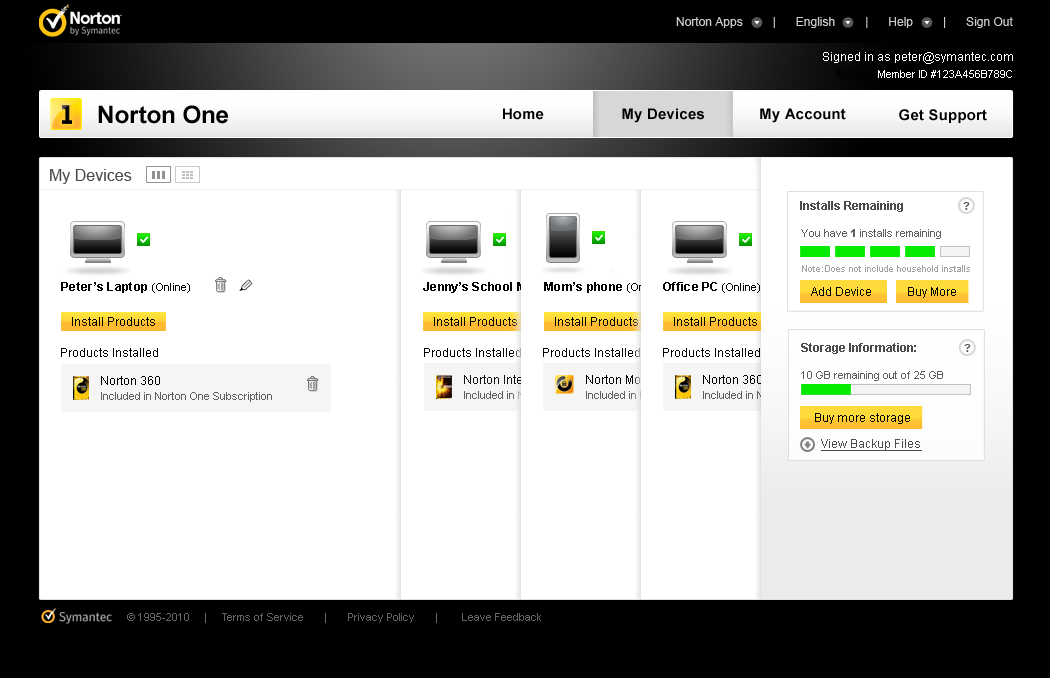This screenshot has height=678, width=1050.
Task: Open the My Account tab
Action: pyautogui.click(x=802, y=114)
